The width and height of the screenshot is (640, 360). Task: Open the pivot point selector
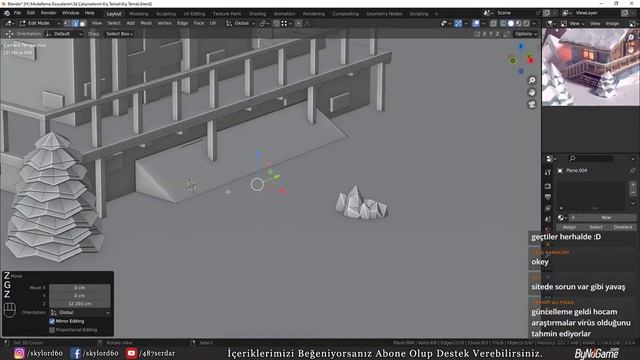tap(264, 23)
